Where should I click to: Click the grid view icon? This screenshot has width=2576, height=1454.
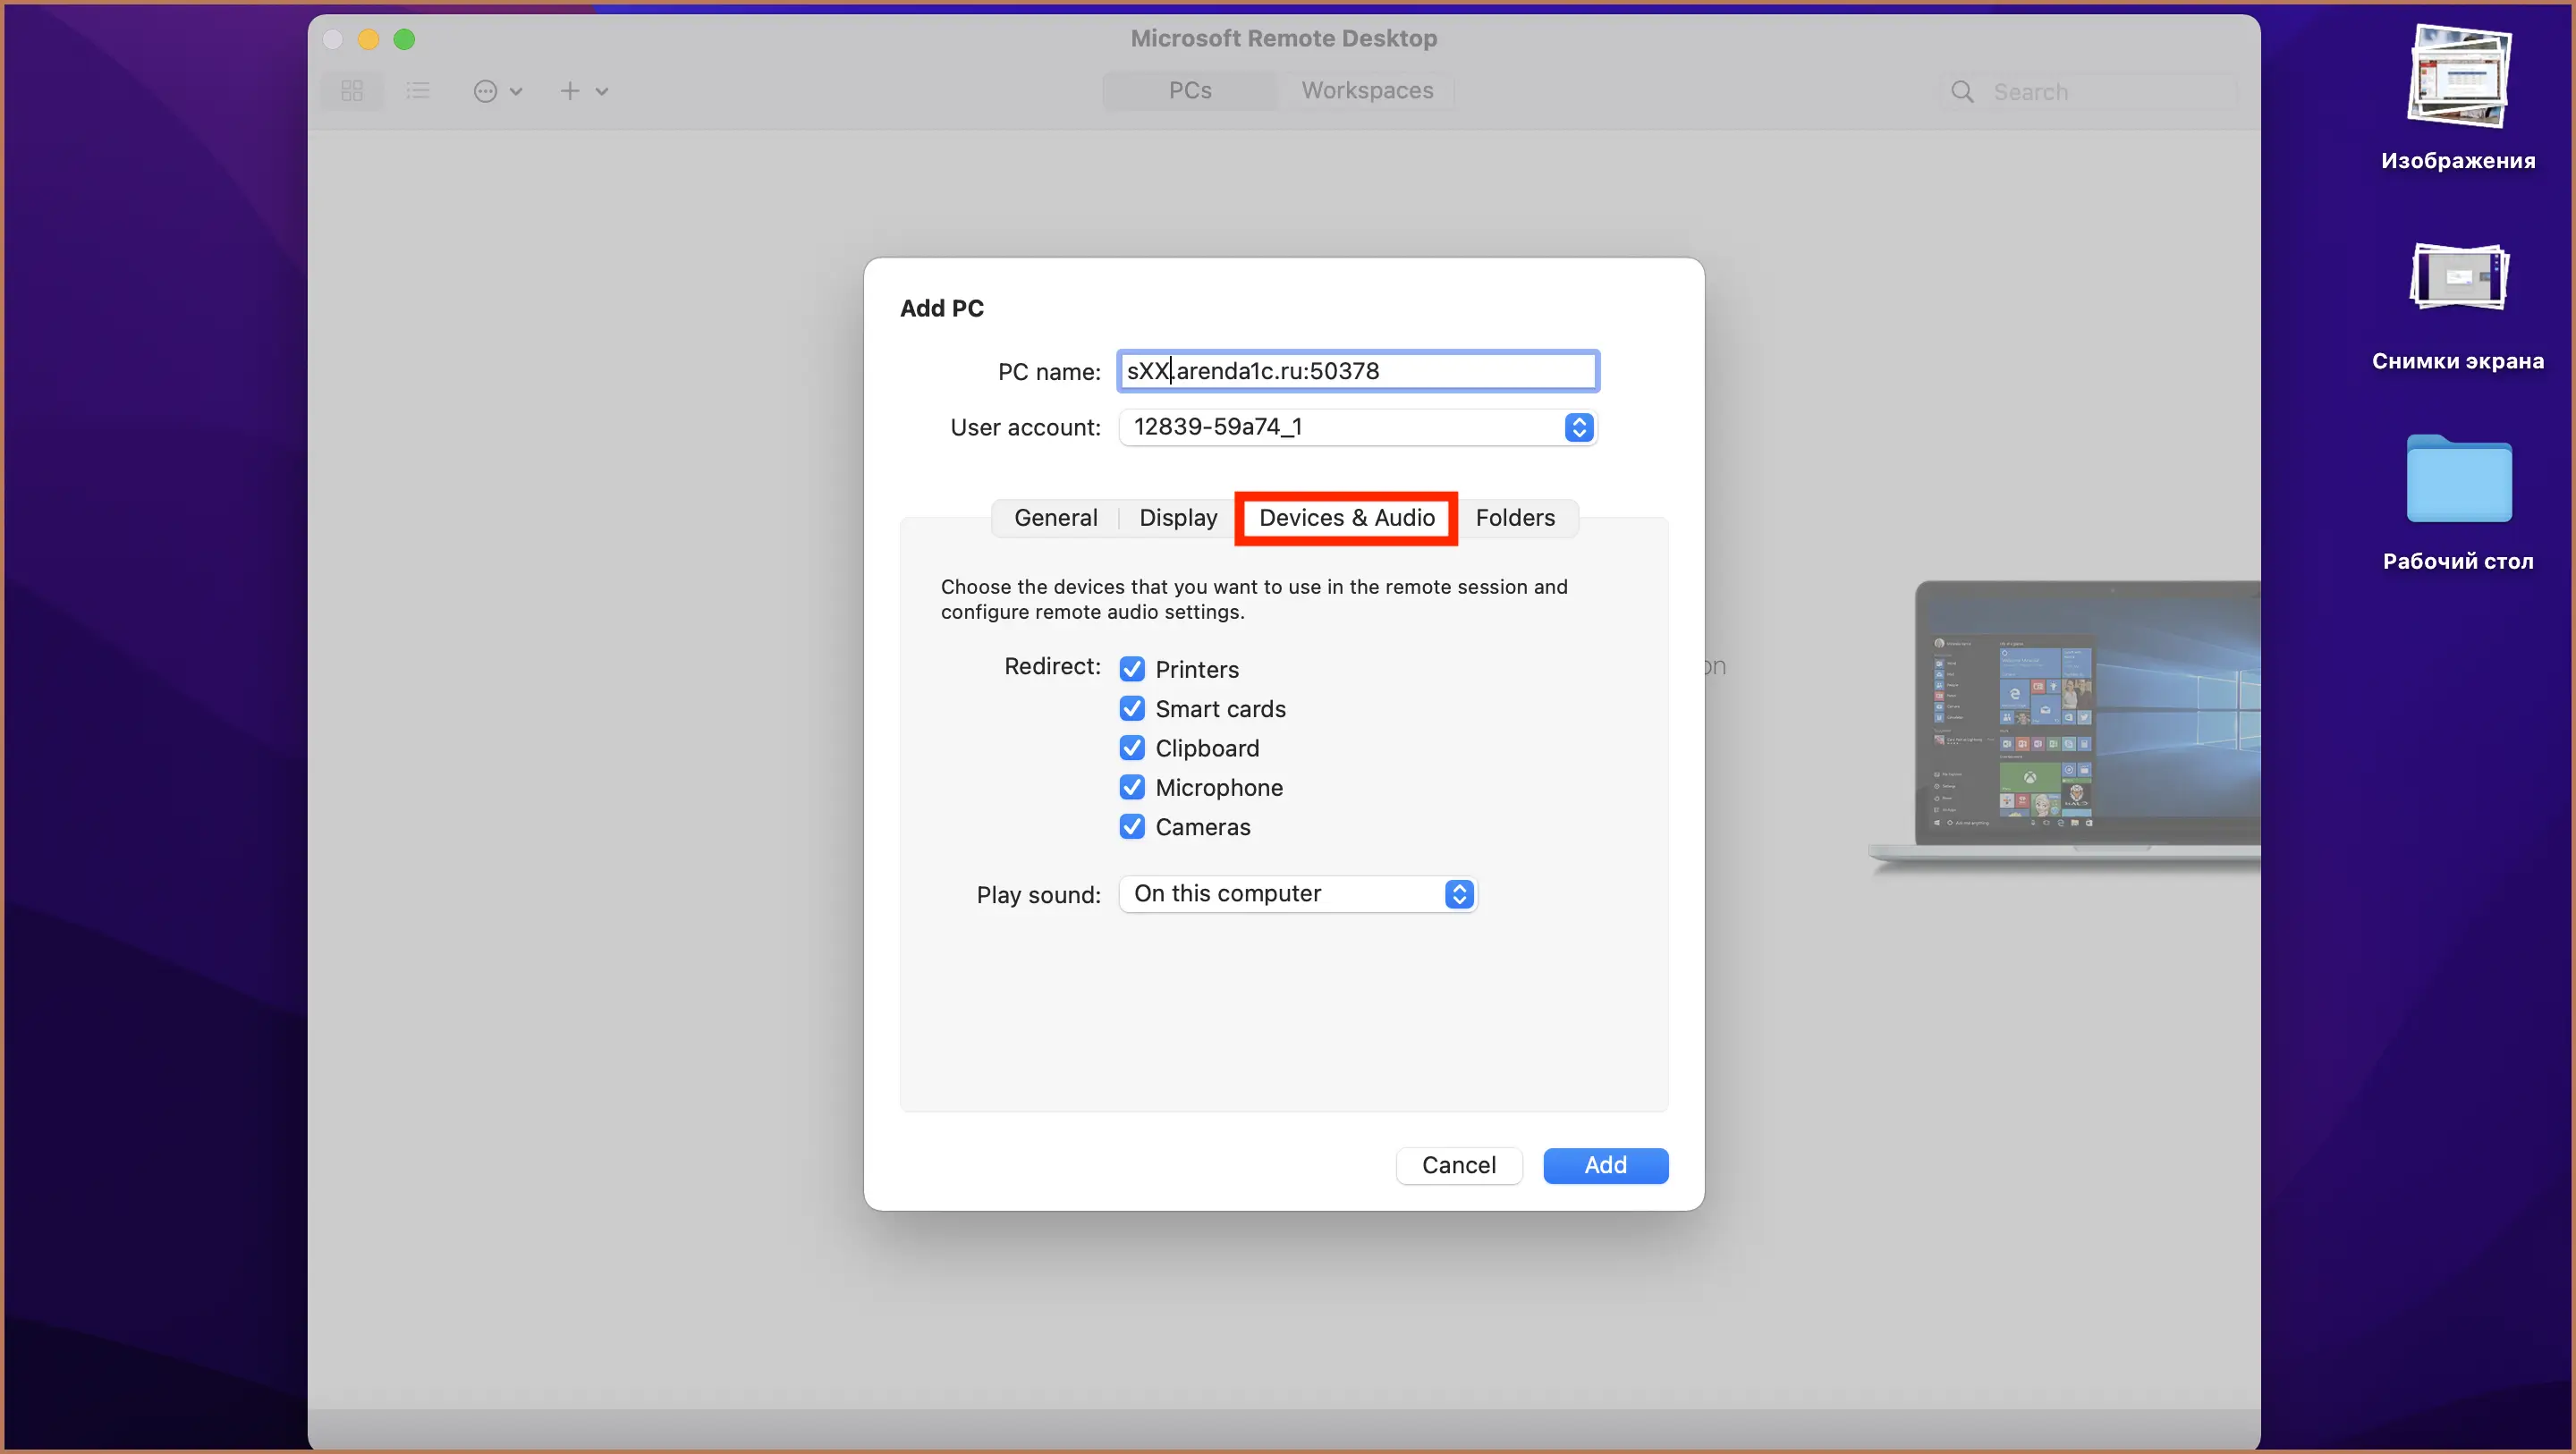tap(352, 90)
